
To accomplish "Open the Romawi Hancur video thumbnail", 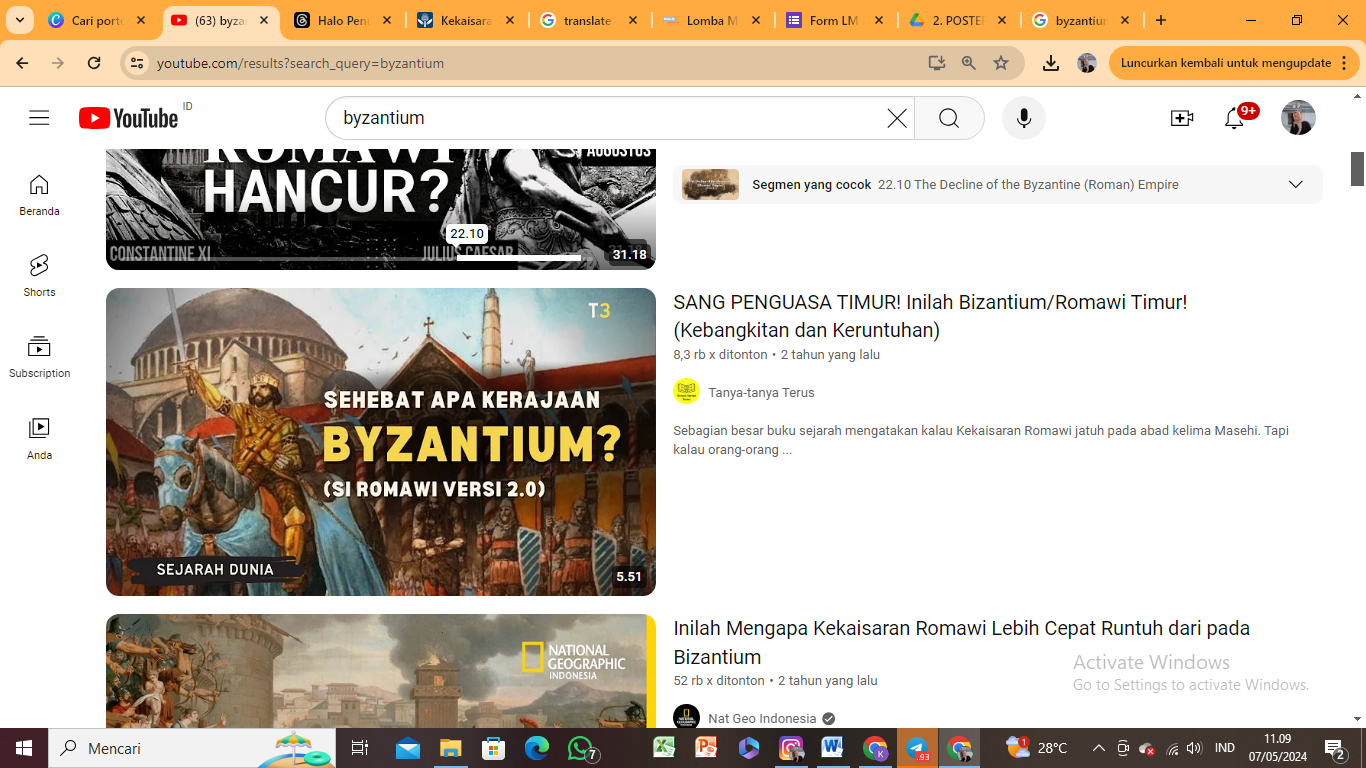I will coord(381,209).
